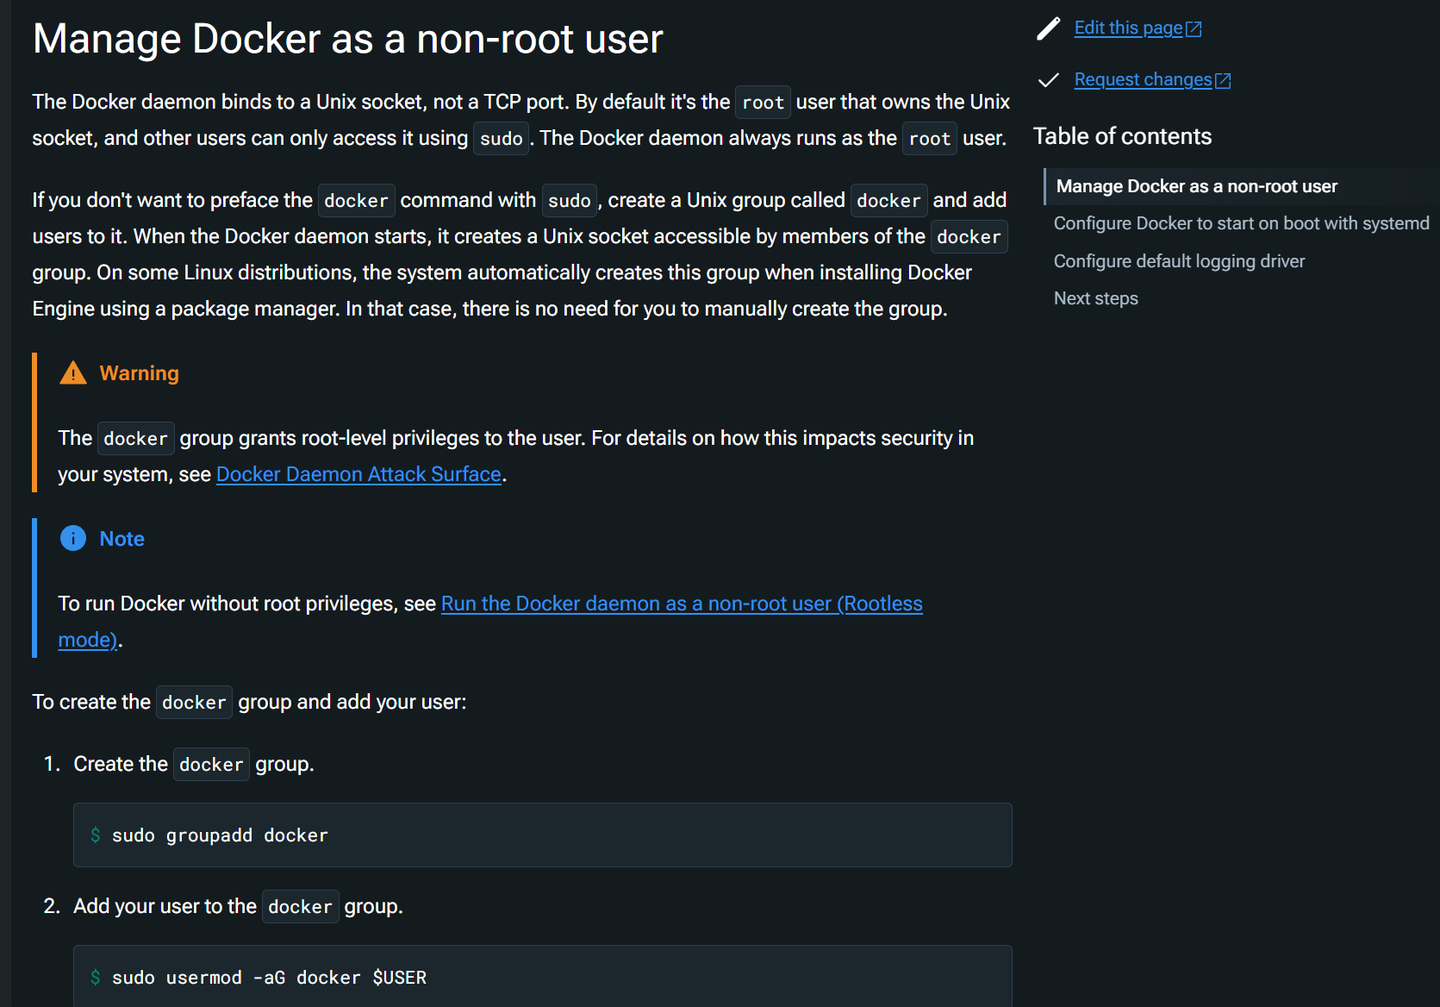The height and width of the screenshot is (1007, 1440).
Task: Select Configure Docker to start on boot with systemd
Action: (x=1241, y=223)
